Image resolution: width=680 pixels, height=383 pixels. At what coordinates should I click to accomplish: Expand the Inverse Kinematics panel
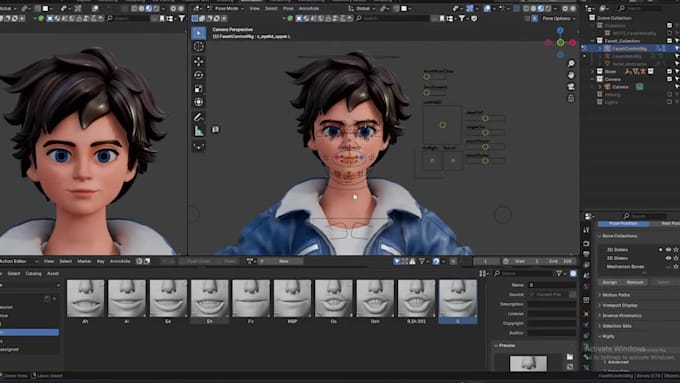click(621, 316)
